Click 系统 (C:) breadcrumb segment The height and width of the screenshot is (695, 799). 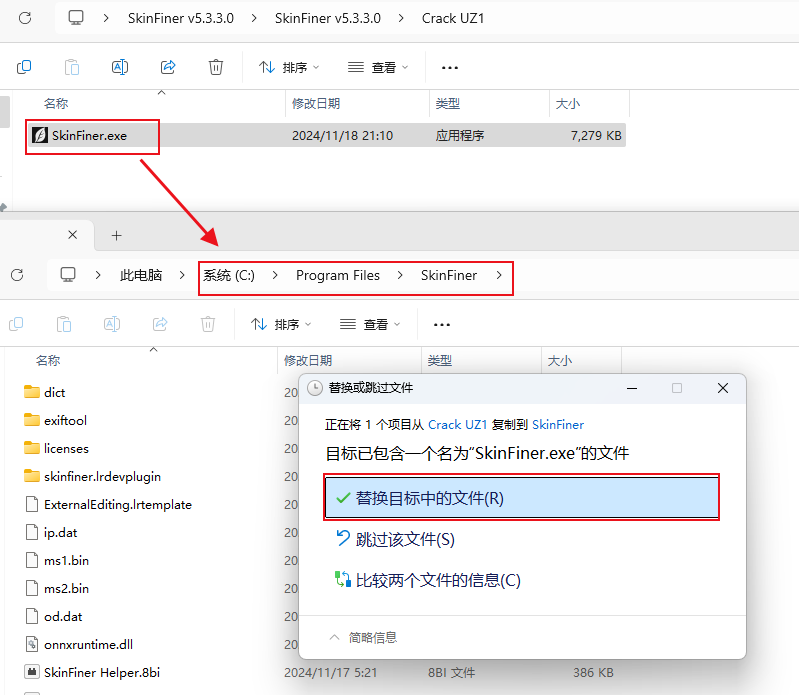click(x=229, y=275)
